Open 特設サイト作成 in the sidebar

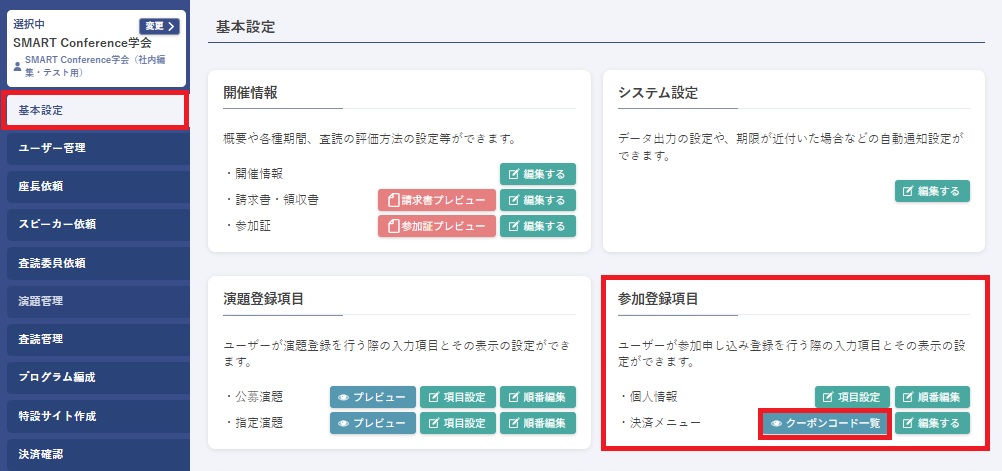94,415
